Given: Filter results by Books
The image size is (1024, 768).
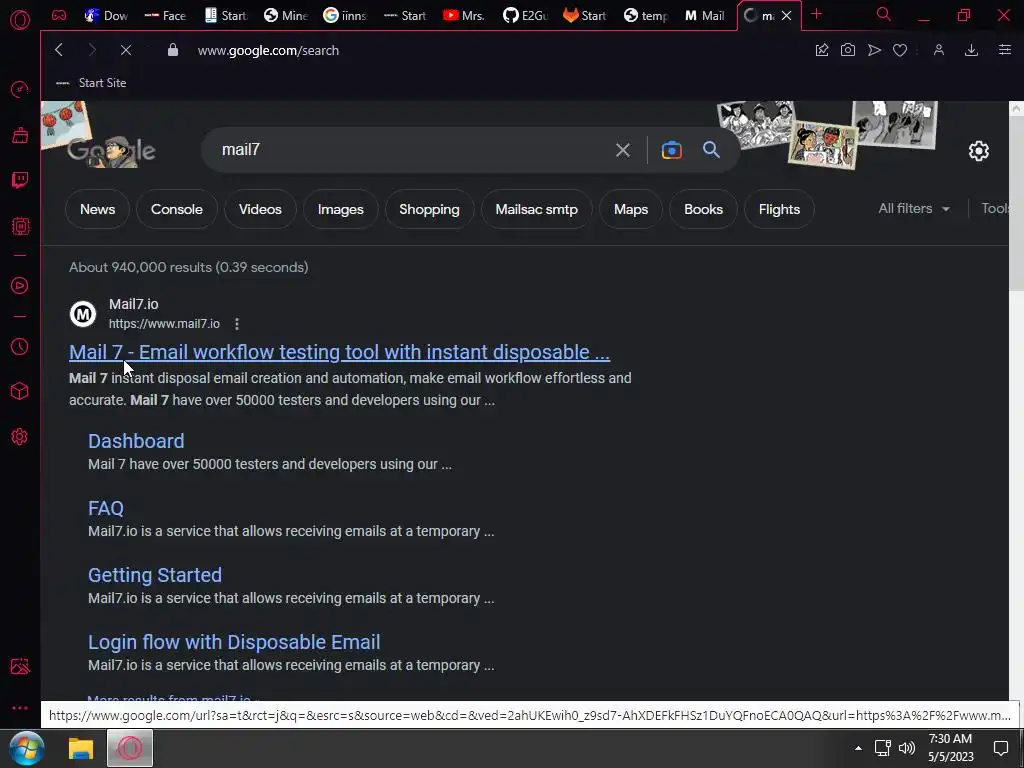Looking at the screenshot, I should (x=703, y=209).
